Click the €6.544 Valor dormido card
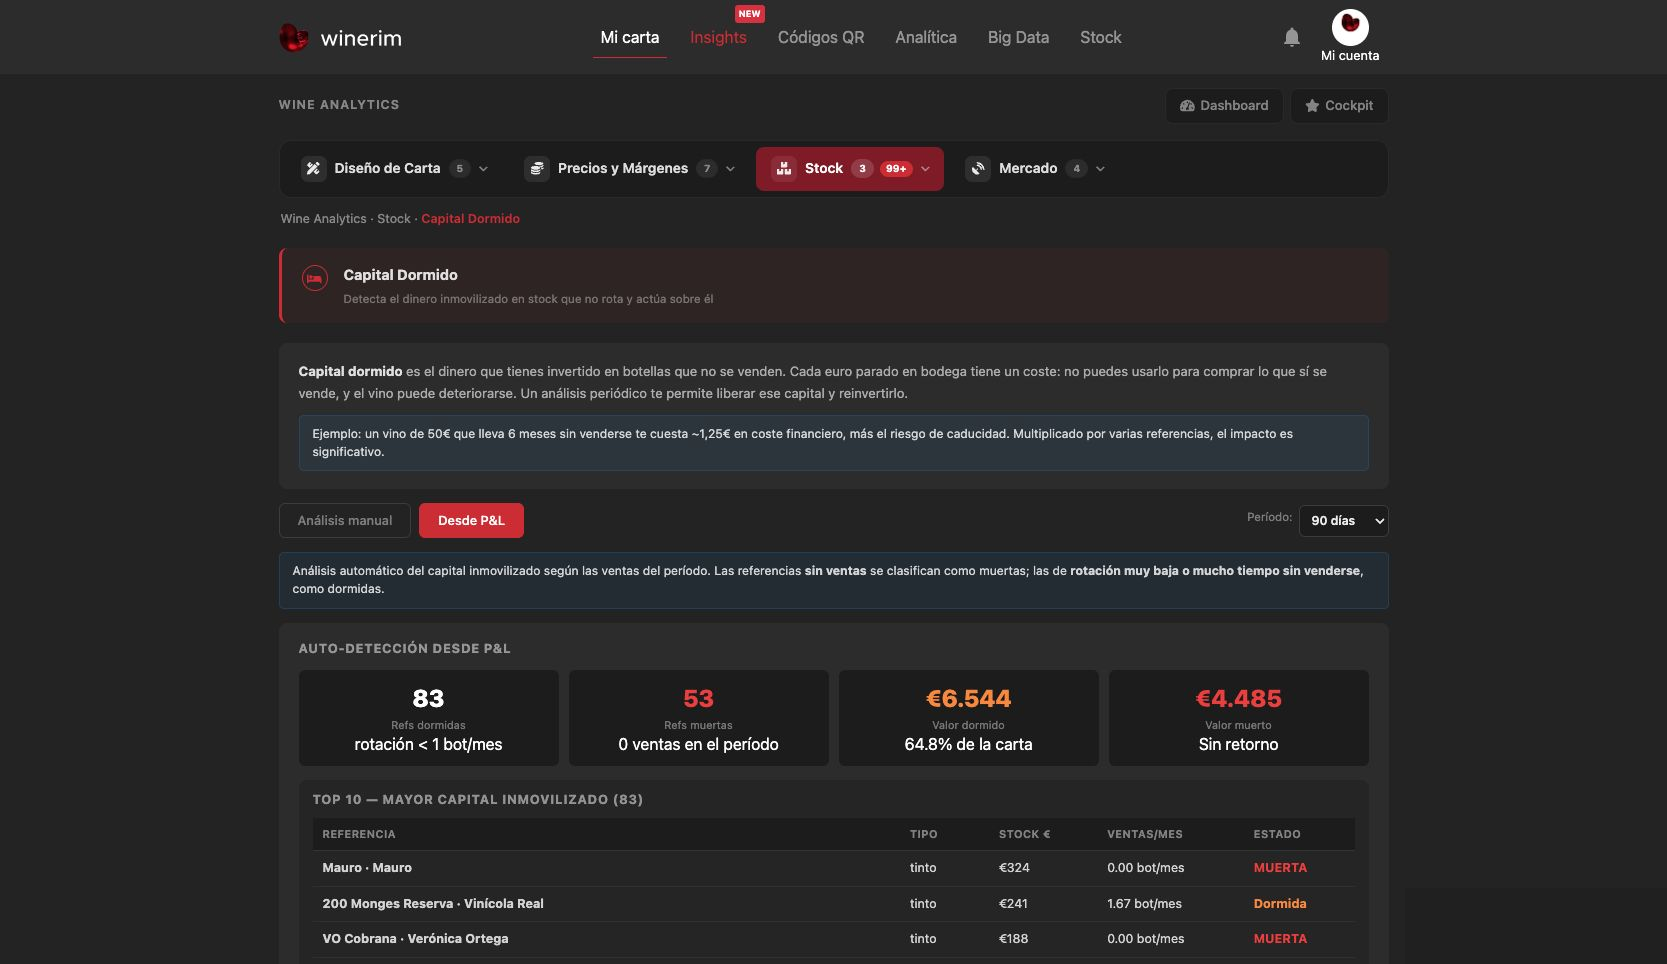 (x=968, y=718)
